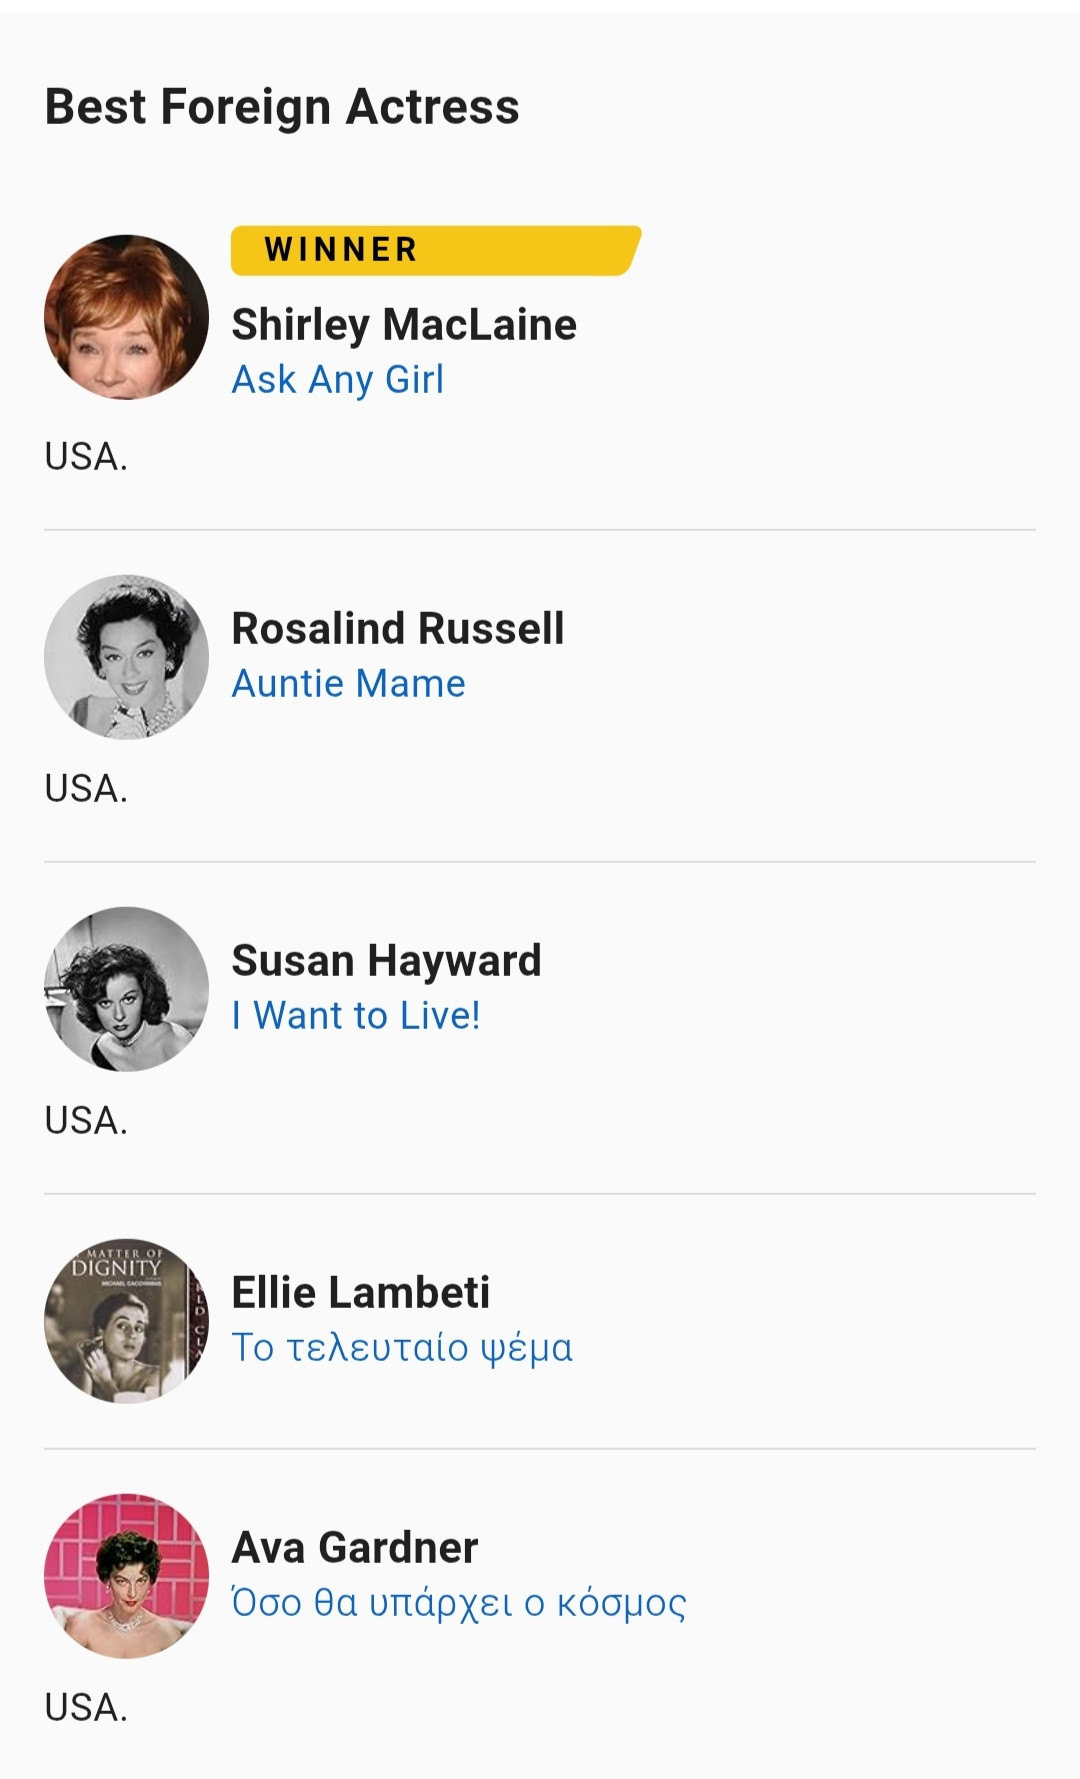Click the USA label under Susan Hayward

86,1121
